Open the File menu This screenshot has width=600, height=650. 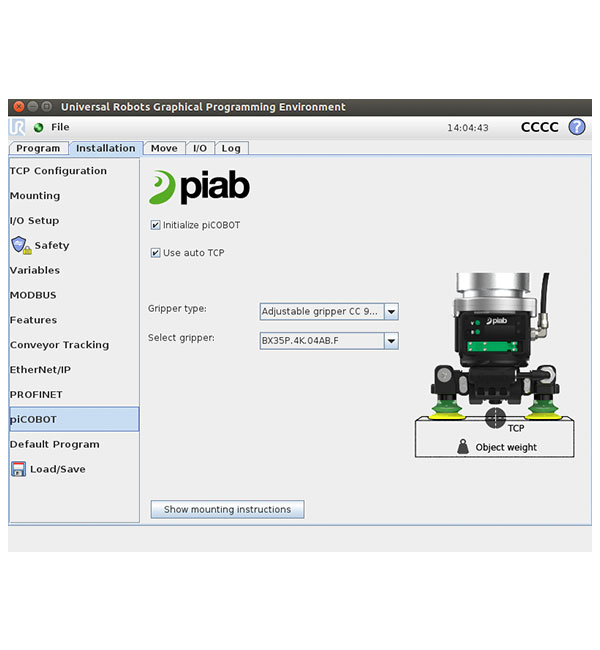[x=60, y=127]
